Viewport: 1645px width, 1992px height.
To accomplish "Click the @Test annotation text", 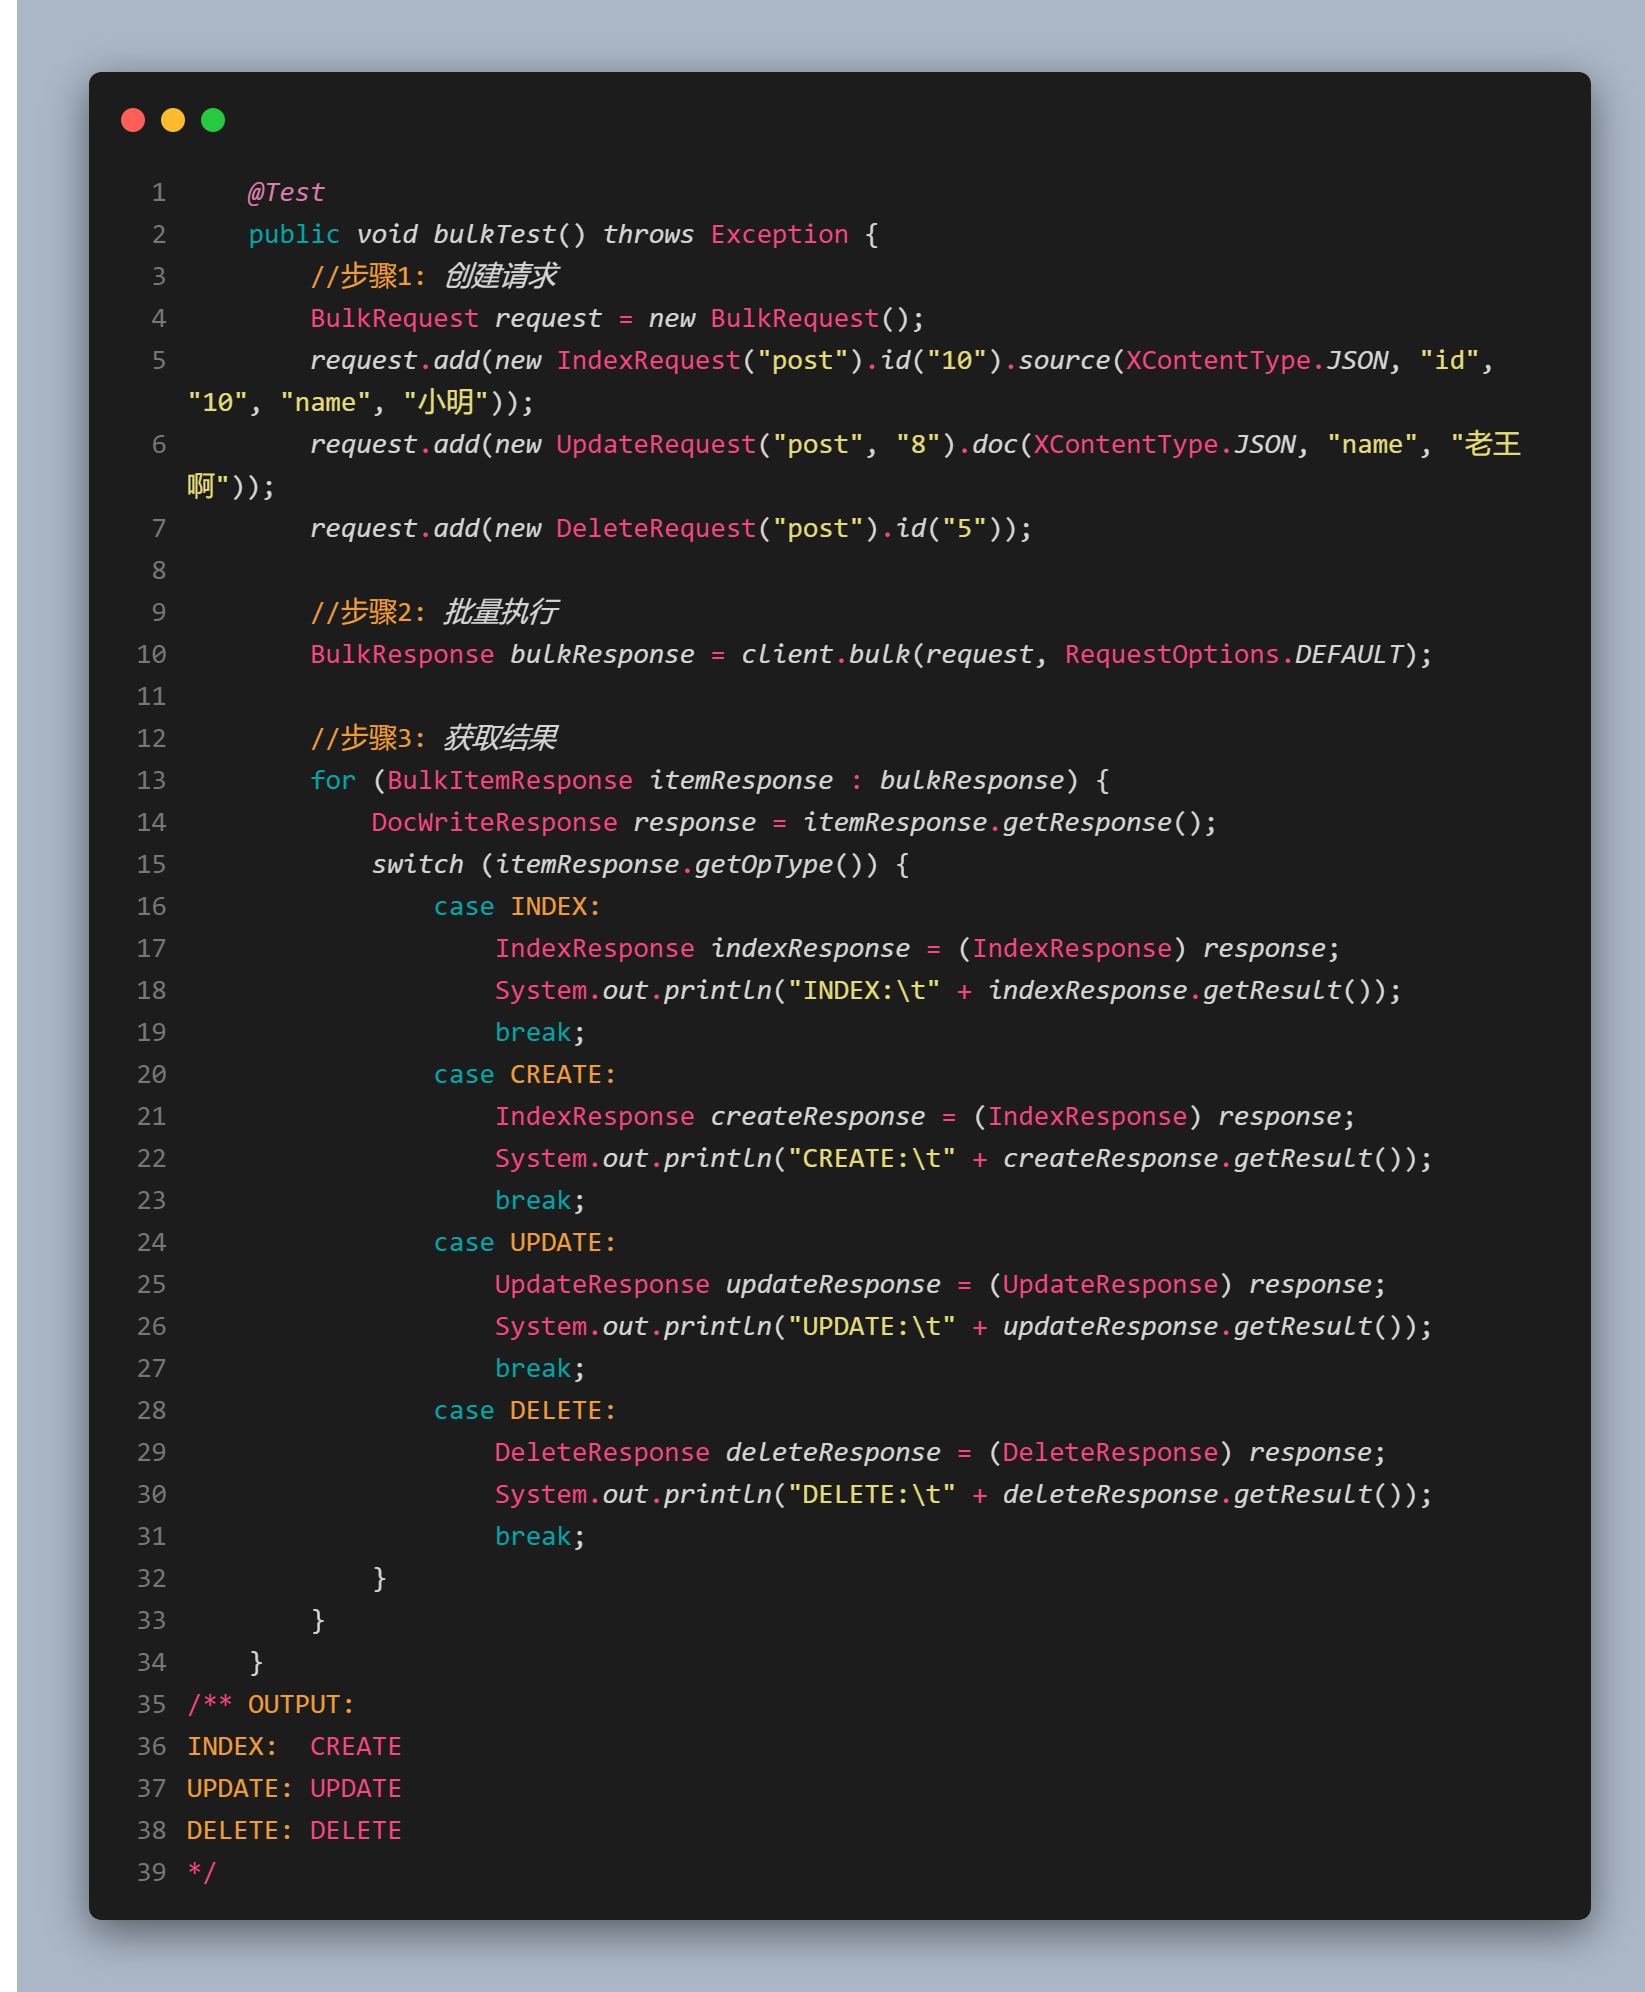I will click(x=286, y=192).
